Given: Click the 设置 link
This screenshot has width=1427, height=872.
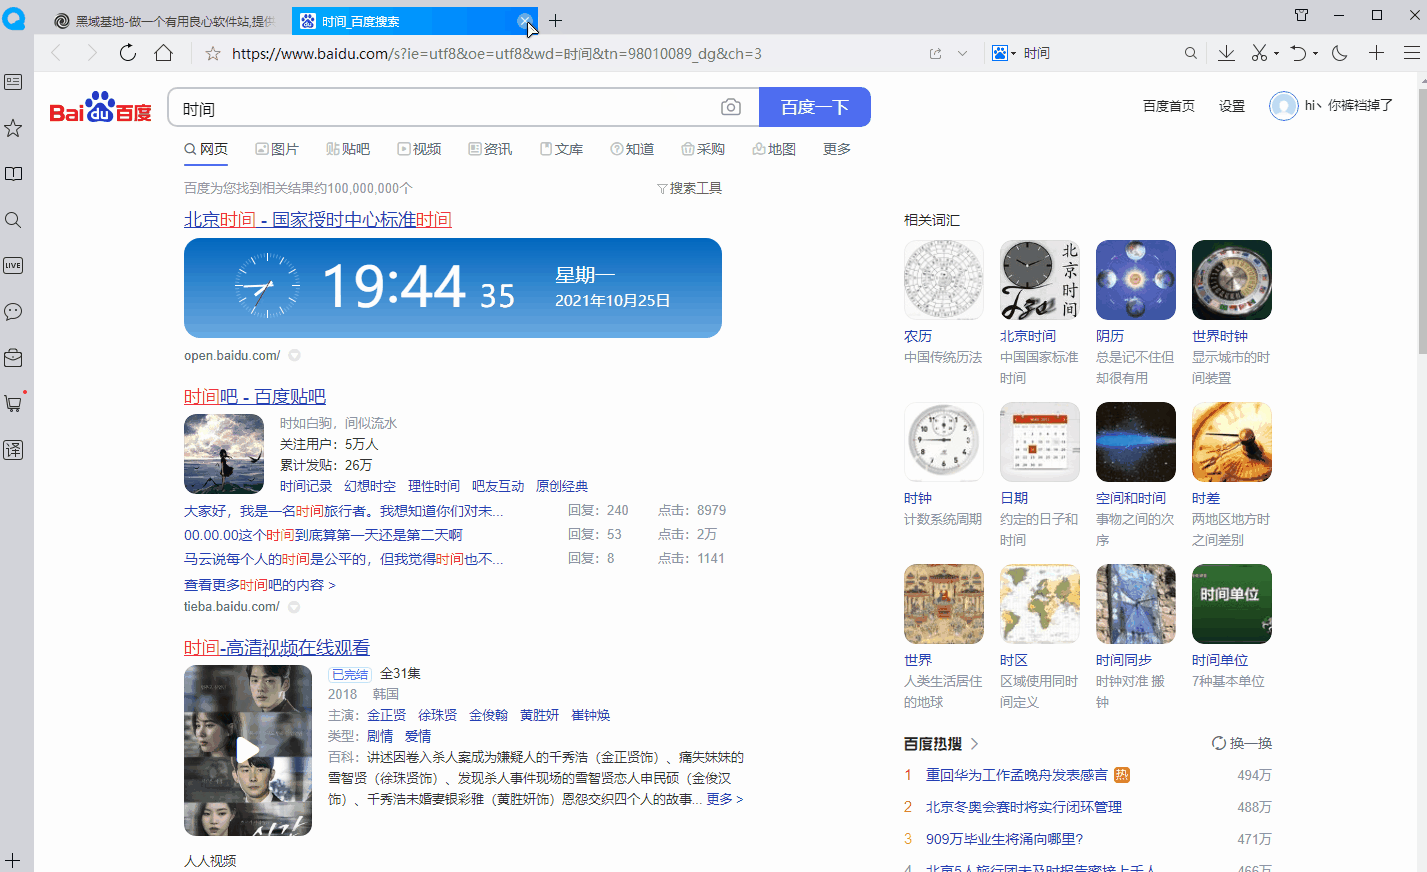Looking at the screenshot, I should 1232,106.
